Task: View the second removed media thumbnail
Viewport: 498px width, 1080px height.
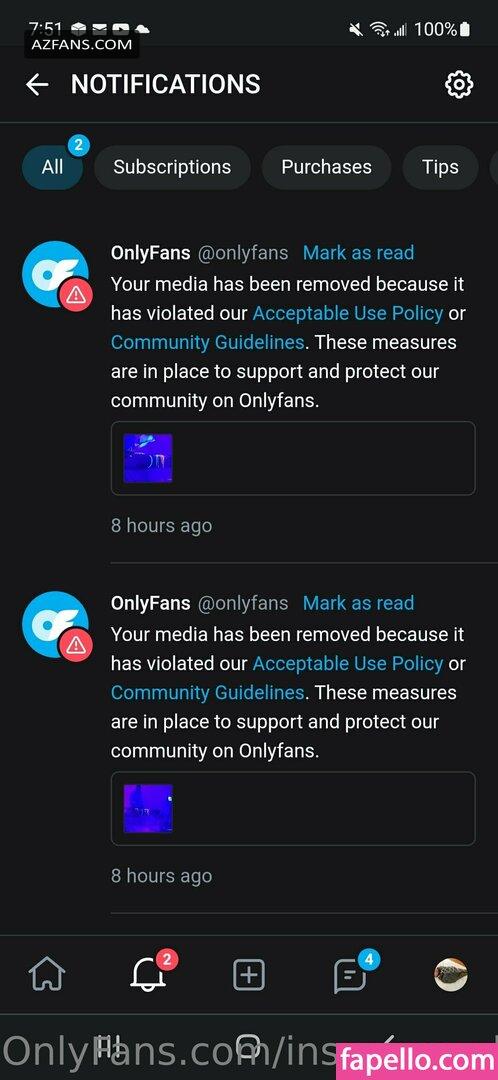Action: click(148, 809)
